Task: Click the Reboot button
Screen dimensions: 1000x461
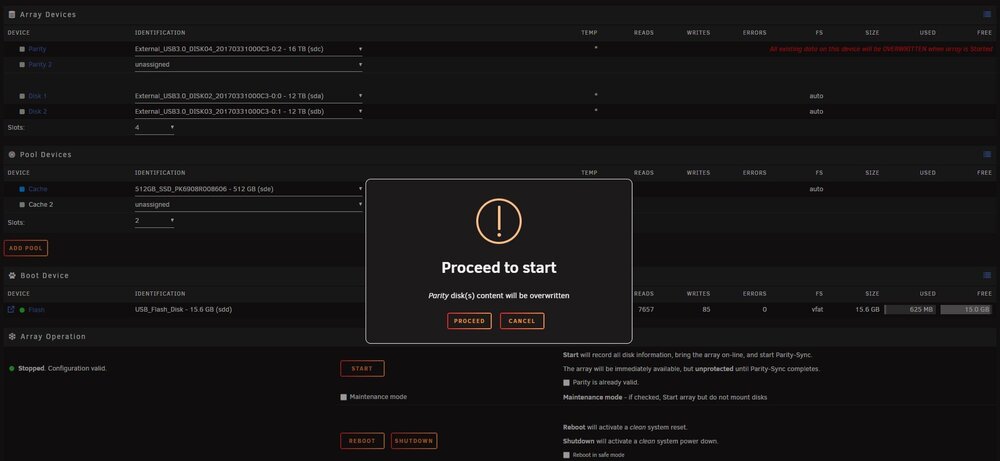Action: point(362,441)
